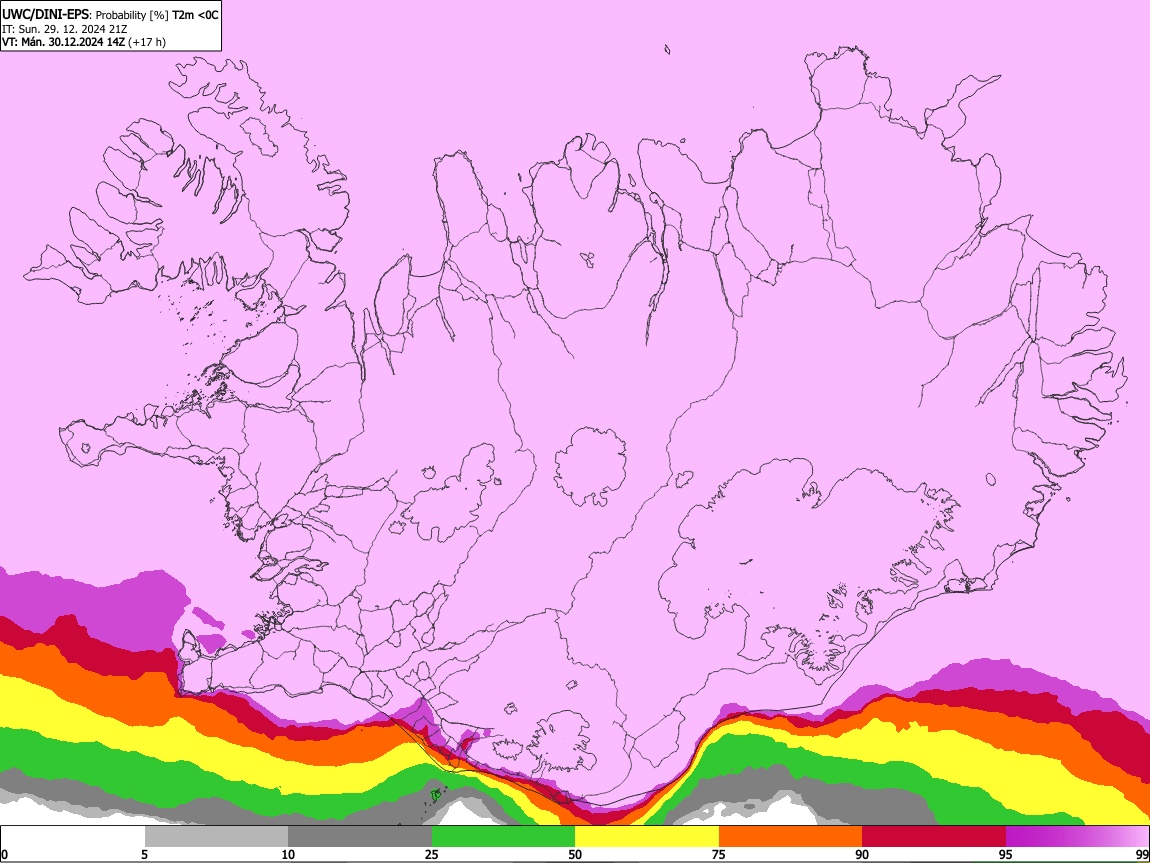Click the dark gray 10–25% legend band
This screenshot has width=1150, height=863.
tap(360, 837)
